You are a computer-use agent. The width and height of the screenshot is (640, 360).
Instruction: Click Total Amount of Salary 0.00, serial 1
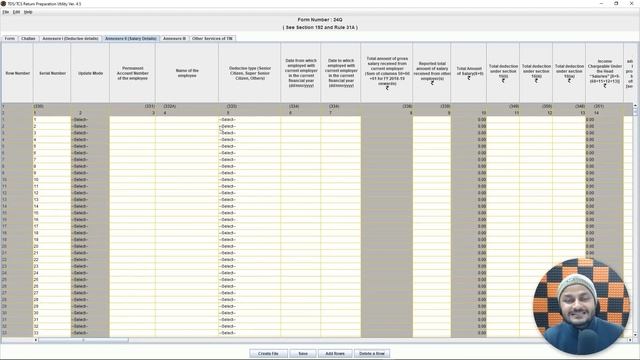point(469,120)
